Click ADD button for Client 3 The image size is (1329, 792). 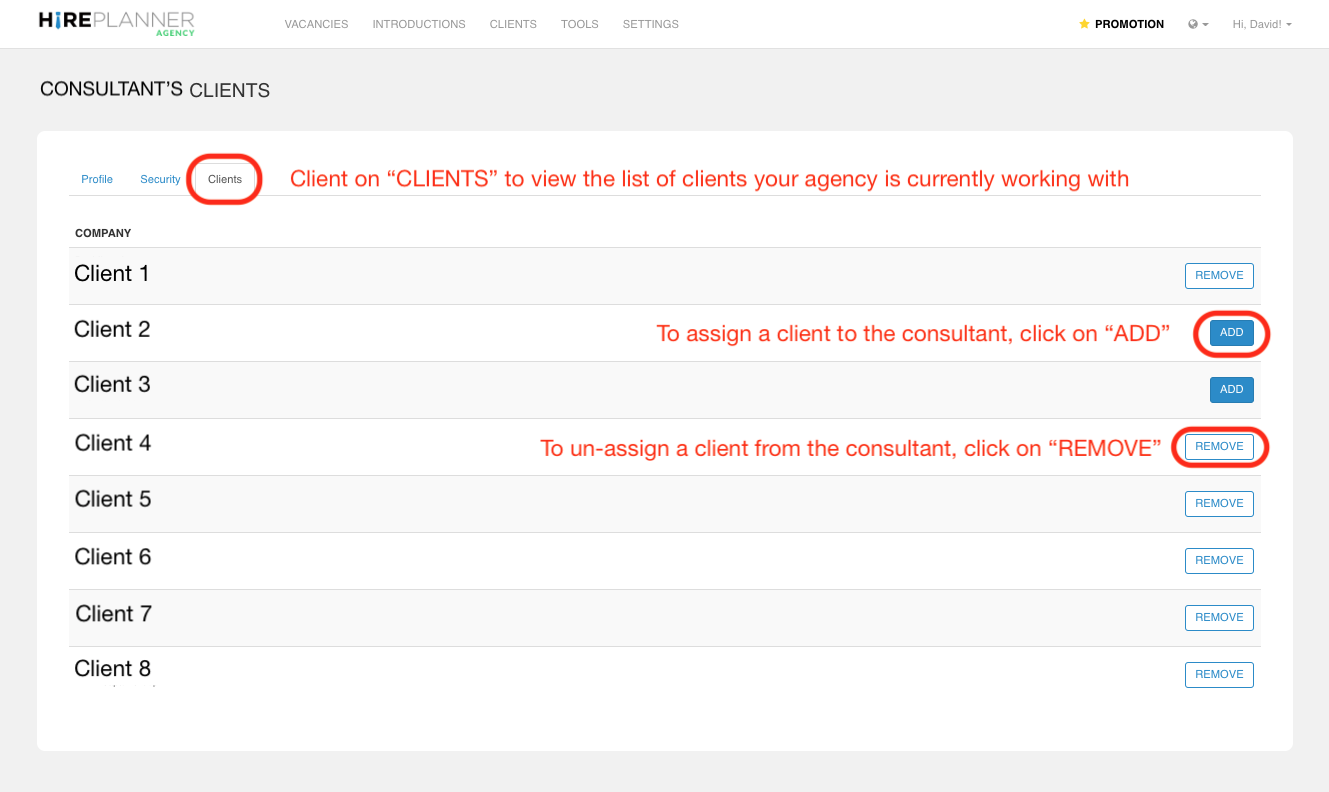coord(1231,390)
